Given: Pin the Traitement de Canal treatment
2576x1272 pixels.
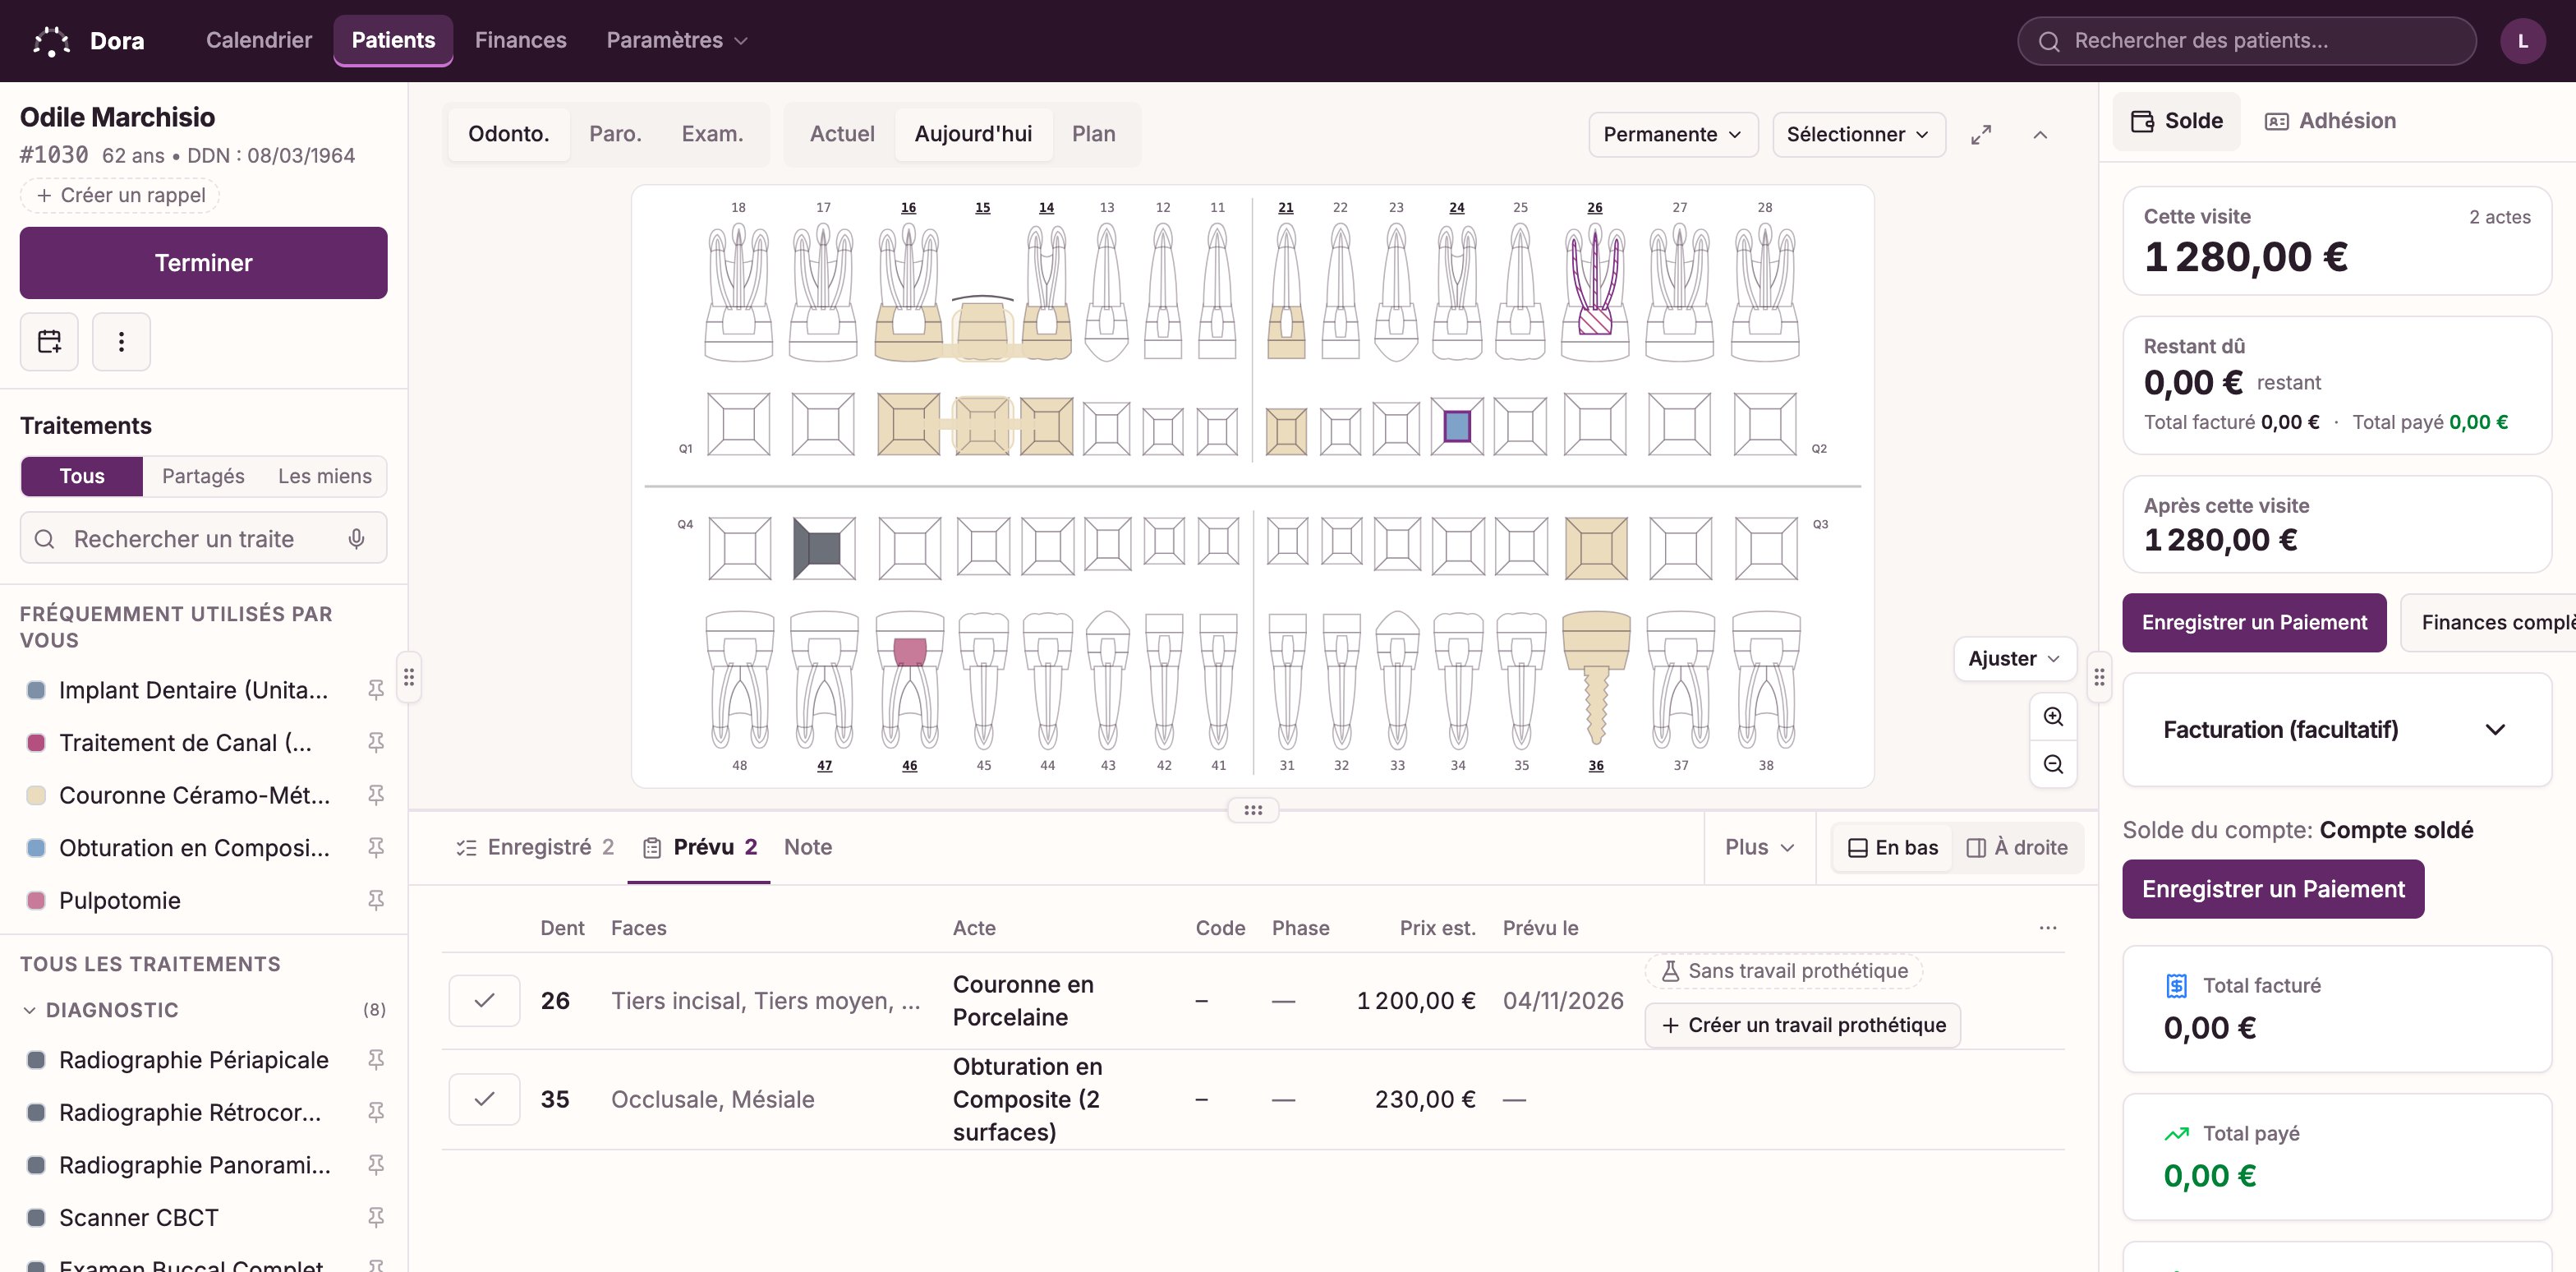Looking at the screenshot, I should coord(376,743).
